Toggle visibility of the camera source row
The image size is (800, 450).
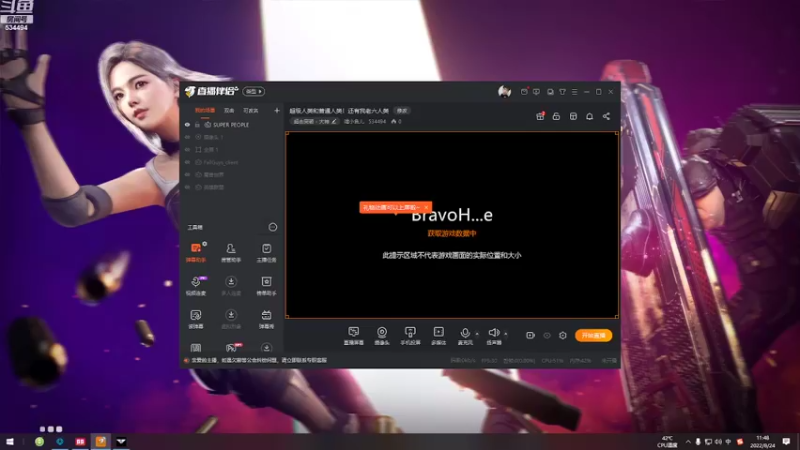coord(187,137)
